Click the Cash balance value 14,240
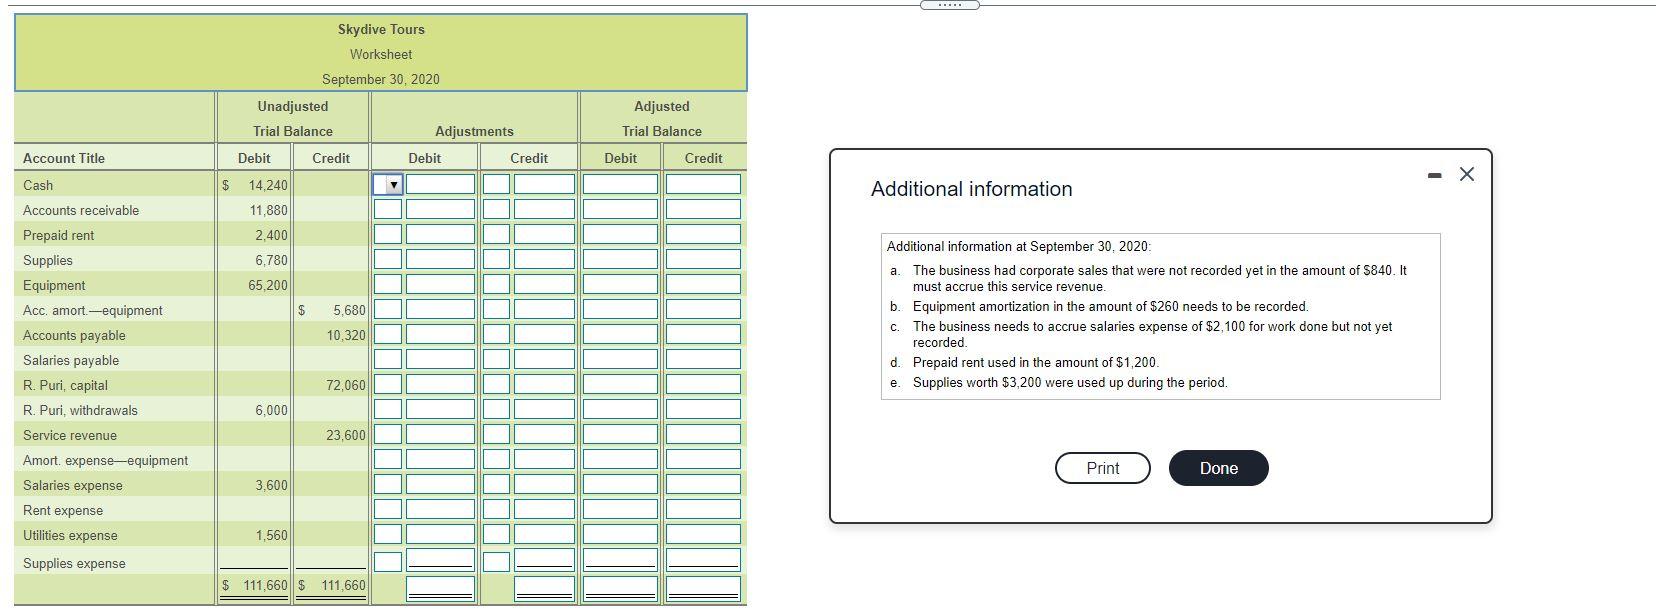This screenshot has height=611, width=1656. click(x=268, y=185)
